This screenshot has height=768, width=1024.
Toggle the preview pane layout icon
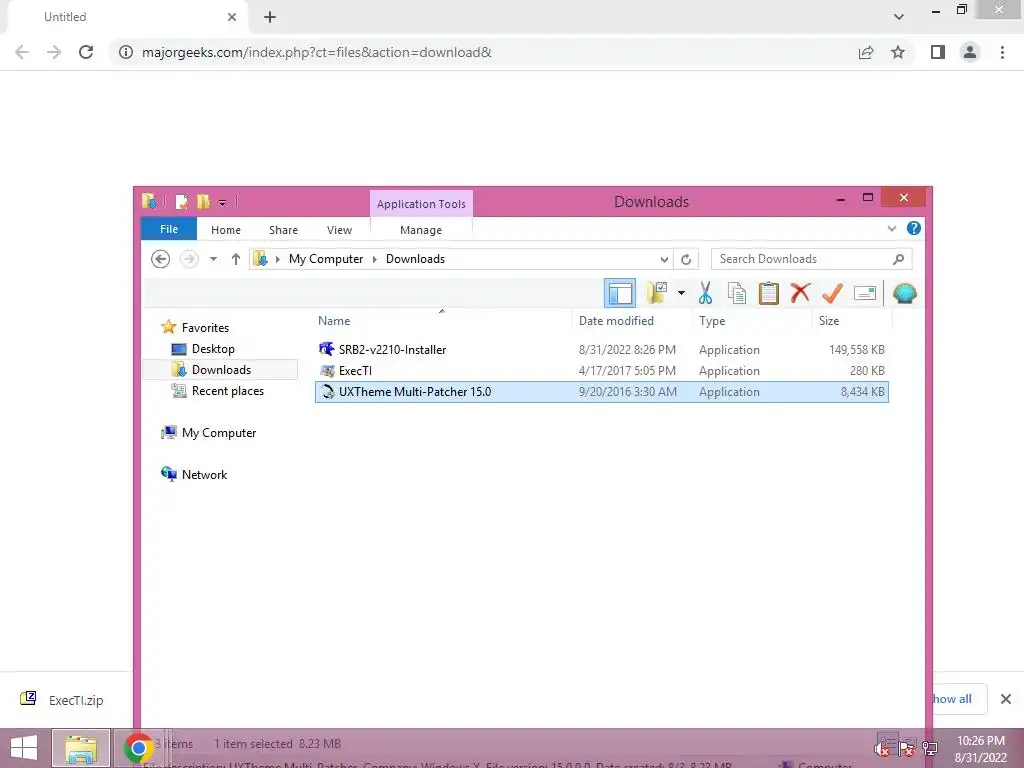click(619, 293)
